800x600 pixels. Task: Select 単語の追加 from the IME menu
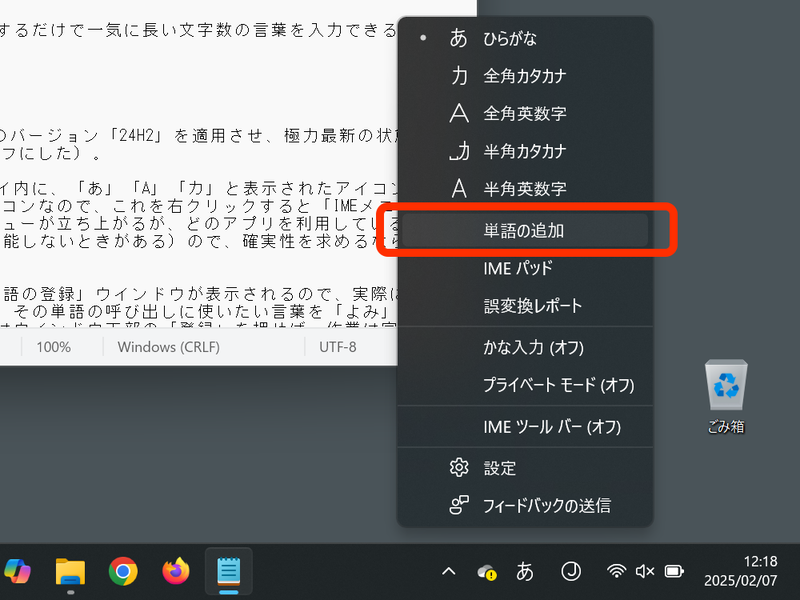click(525, 229)
